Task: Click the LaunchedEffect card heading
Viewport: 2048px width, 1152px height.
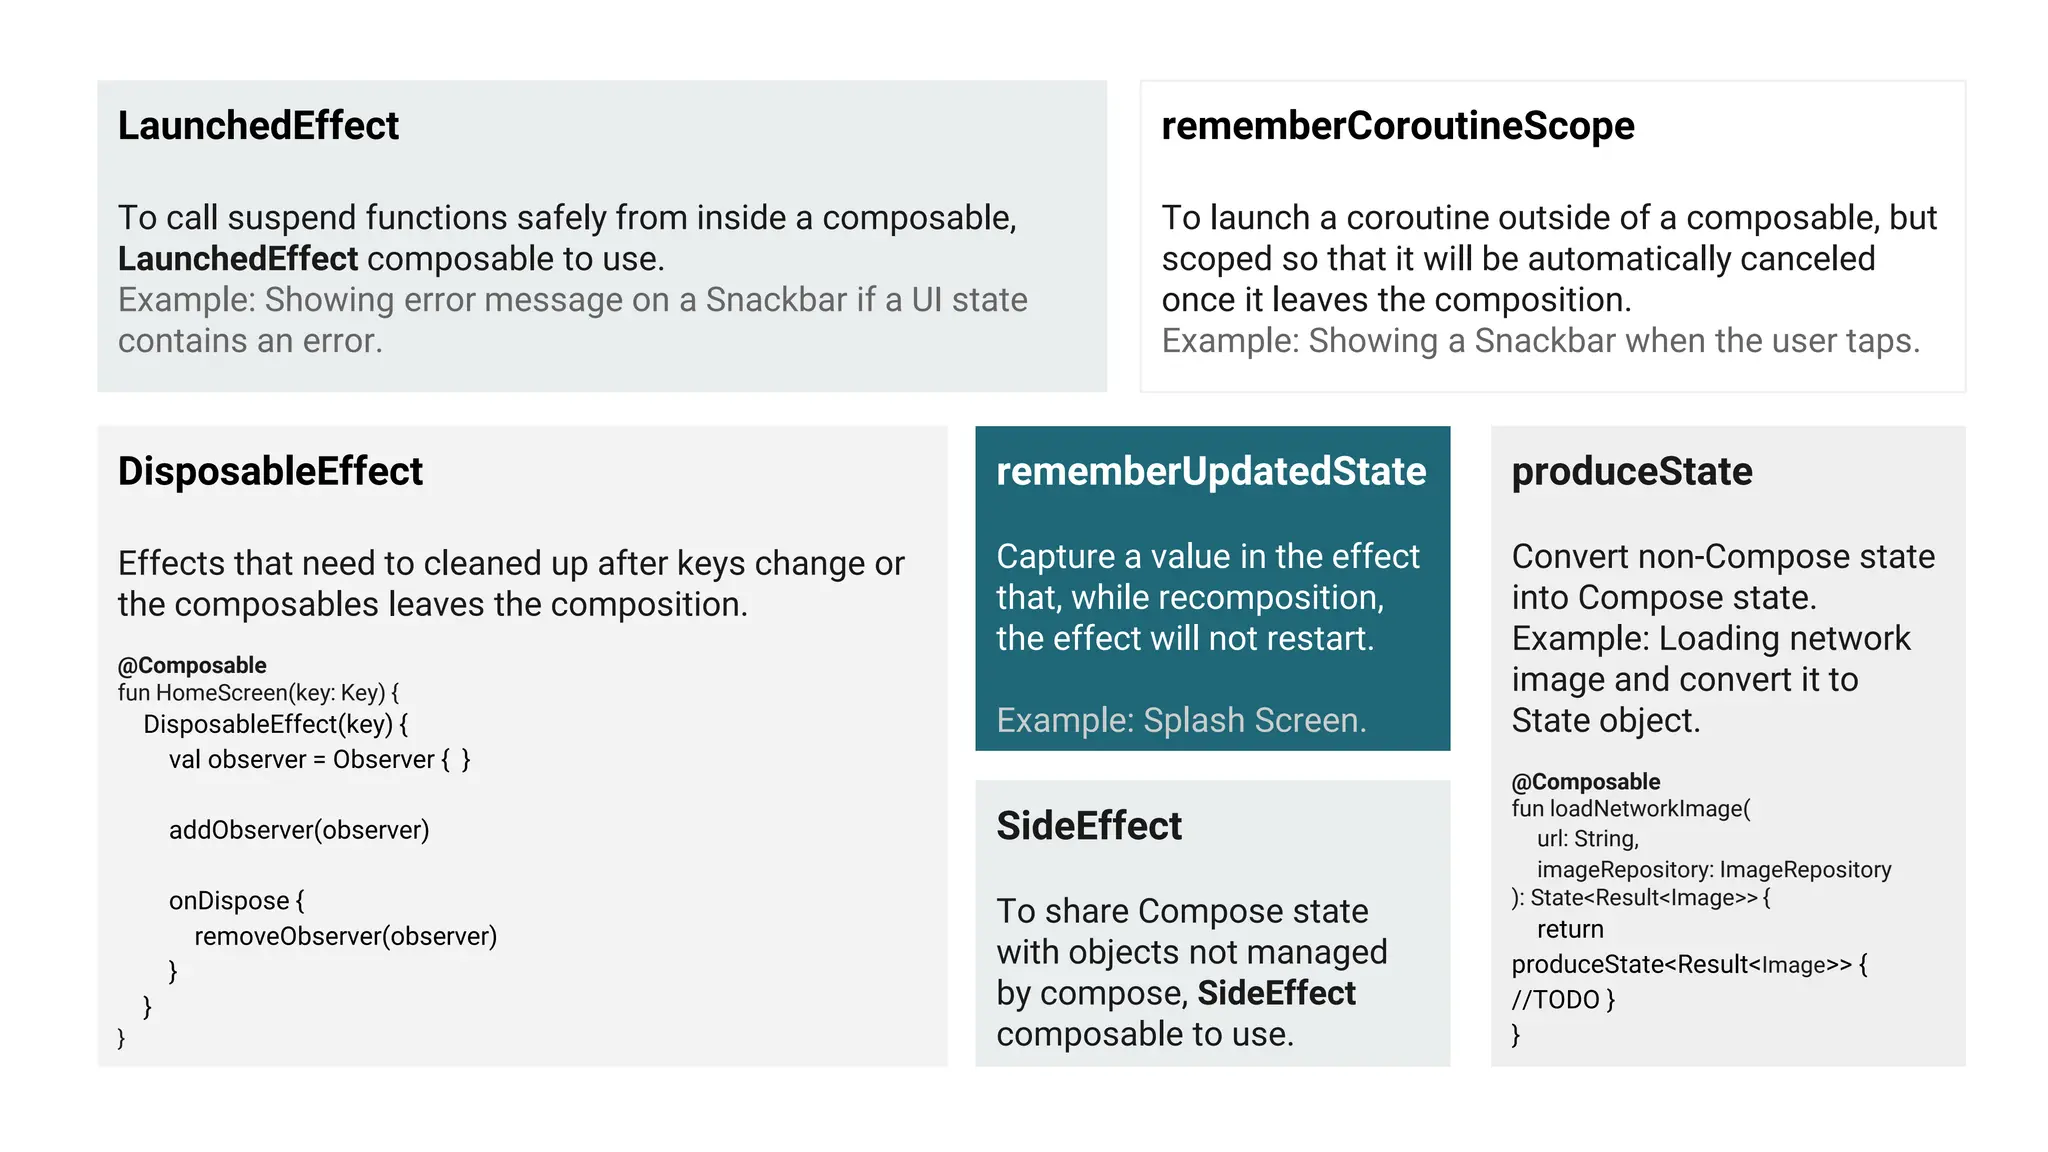Action: (258, 126)
